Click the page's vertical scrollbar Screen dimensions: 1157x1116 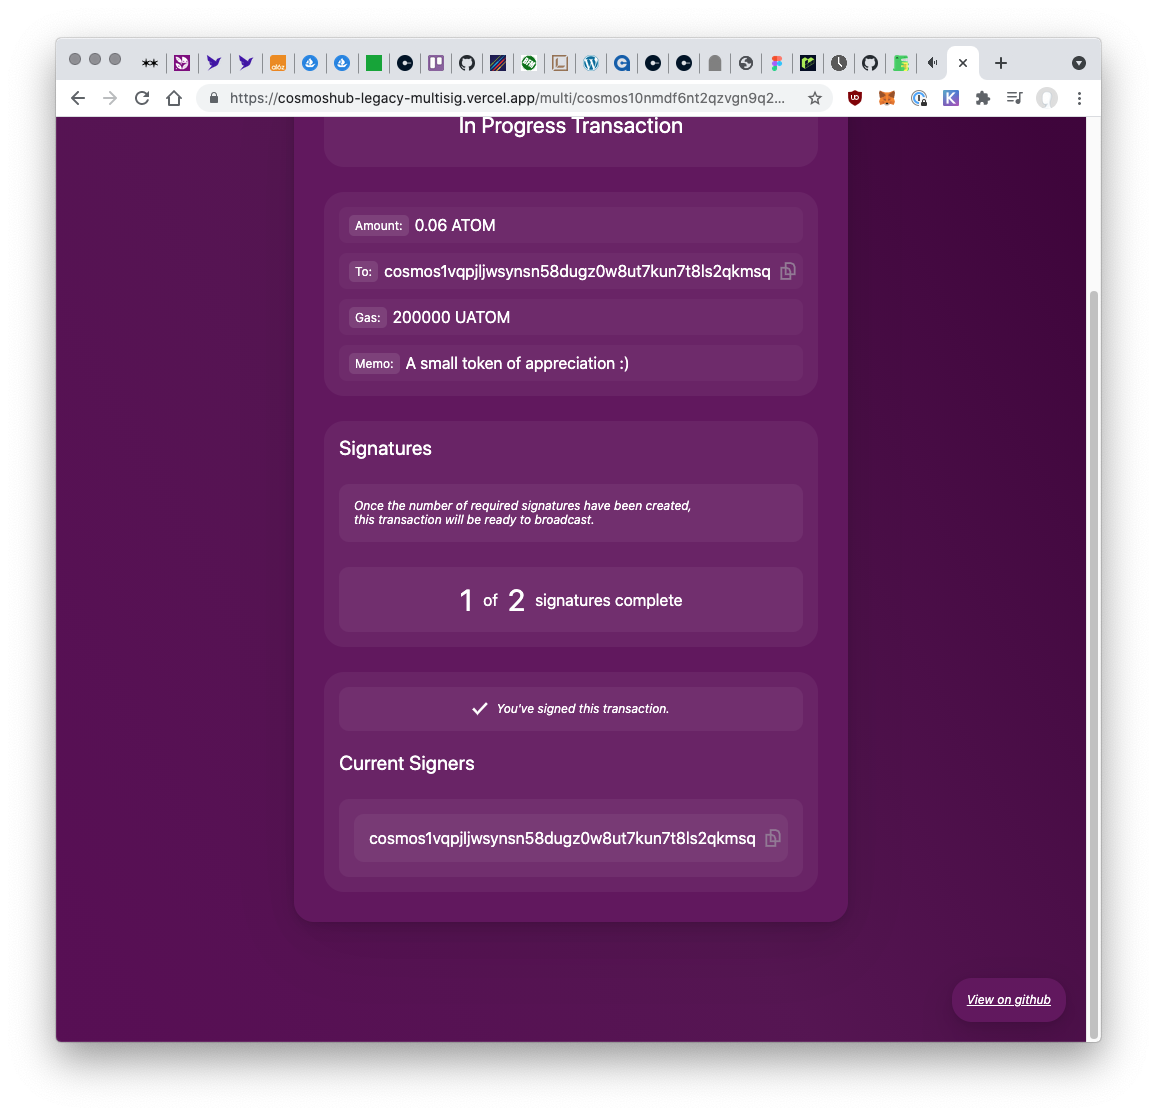coord(1094,664)
